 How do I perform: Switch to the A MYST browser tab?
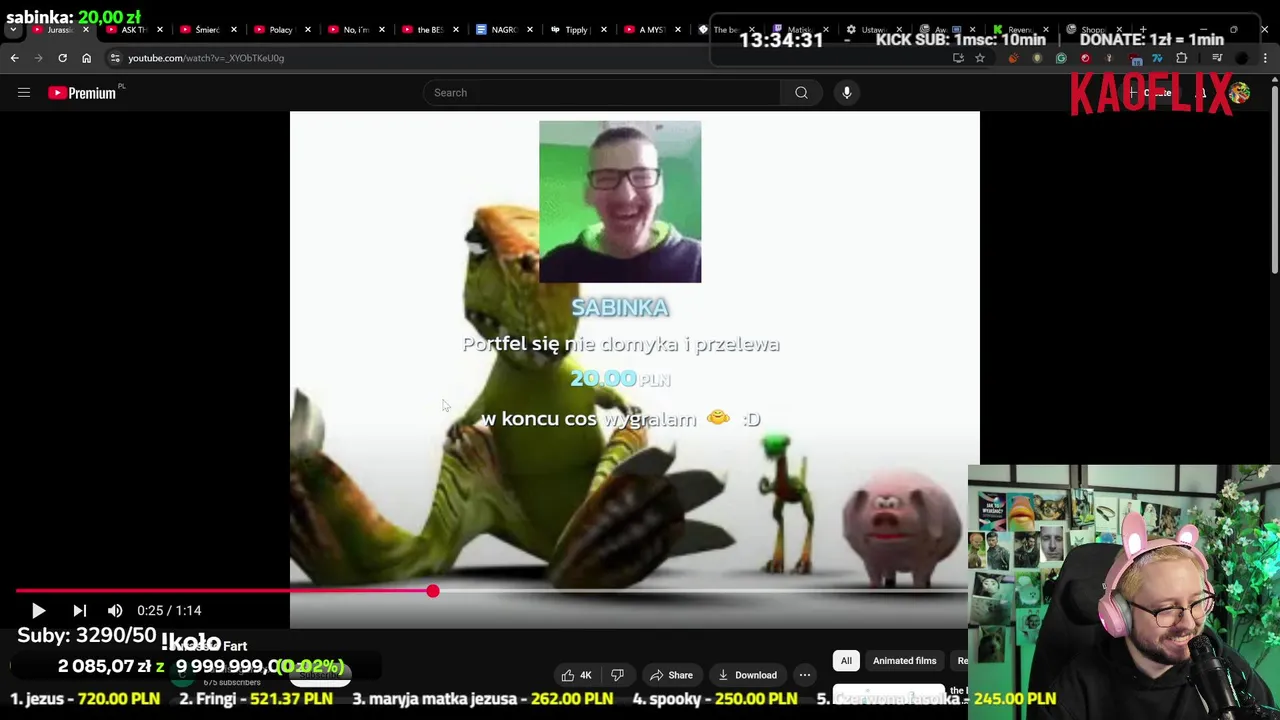click(x=651, y=30)
